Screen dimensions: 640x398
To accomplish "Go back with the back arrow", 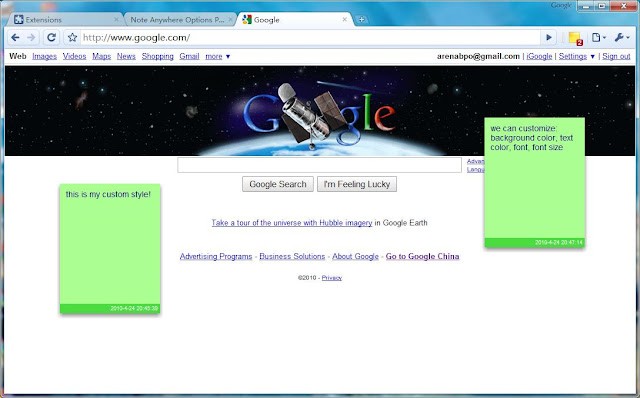I will 15,38.
